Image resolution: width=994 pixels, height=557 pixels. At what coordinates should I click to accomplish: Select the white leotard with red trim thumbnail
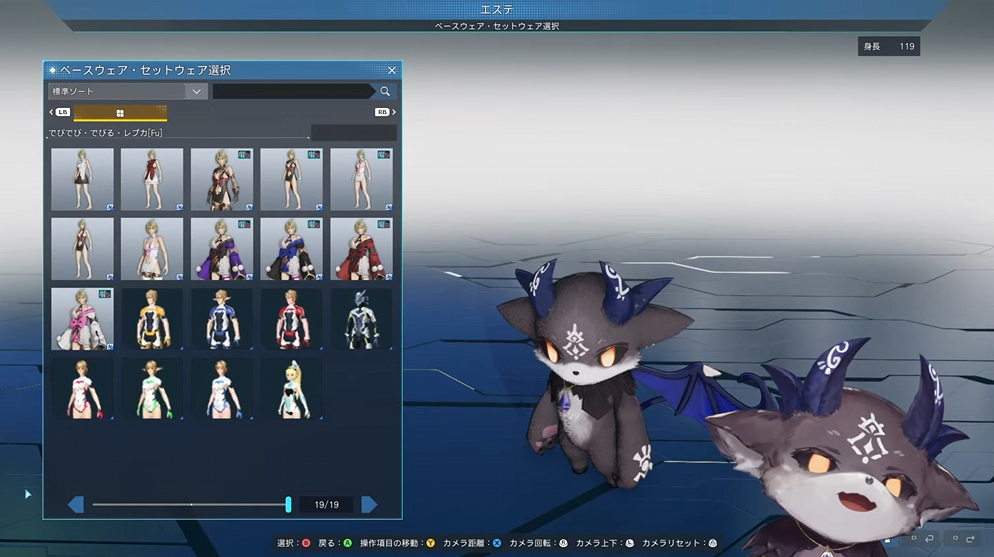[82, 388]
